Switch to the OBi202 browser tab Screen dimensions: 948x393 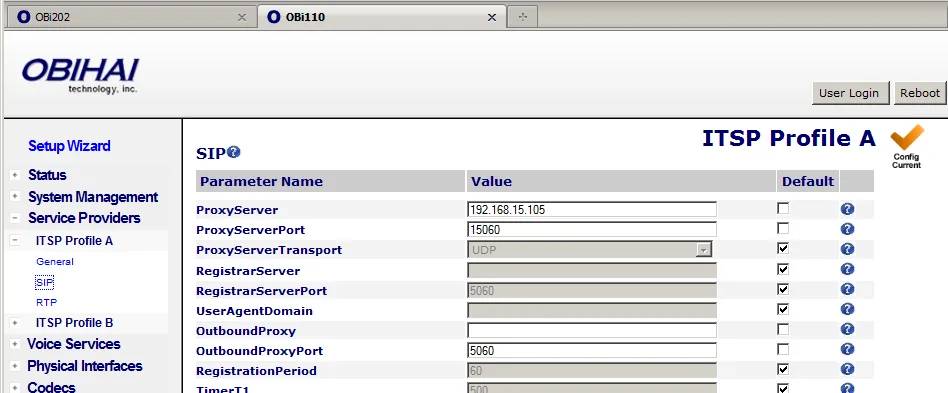131,18
